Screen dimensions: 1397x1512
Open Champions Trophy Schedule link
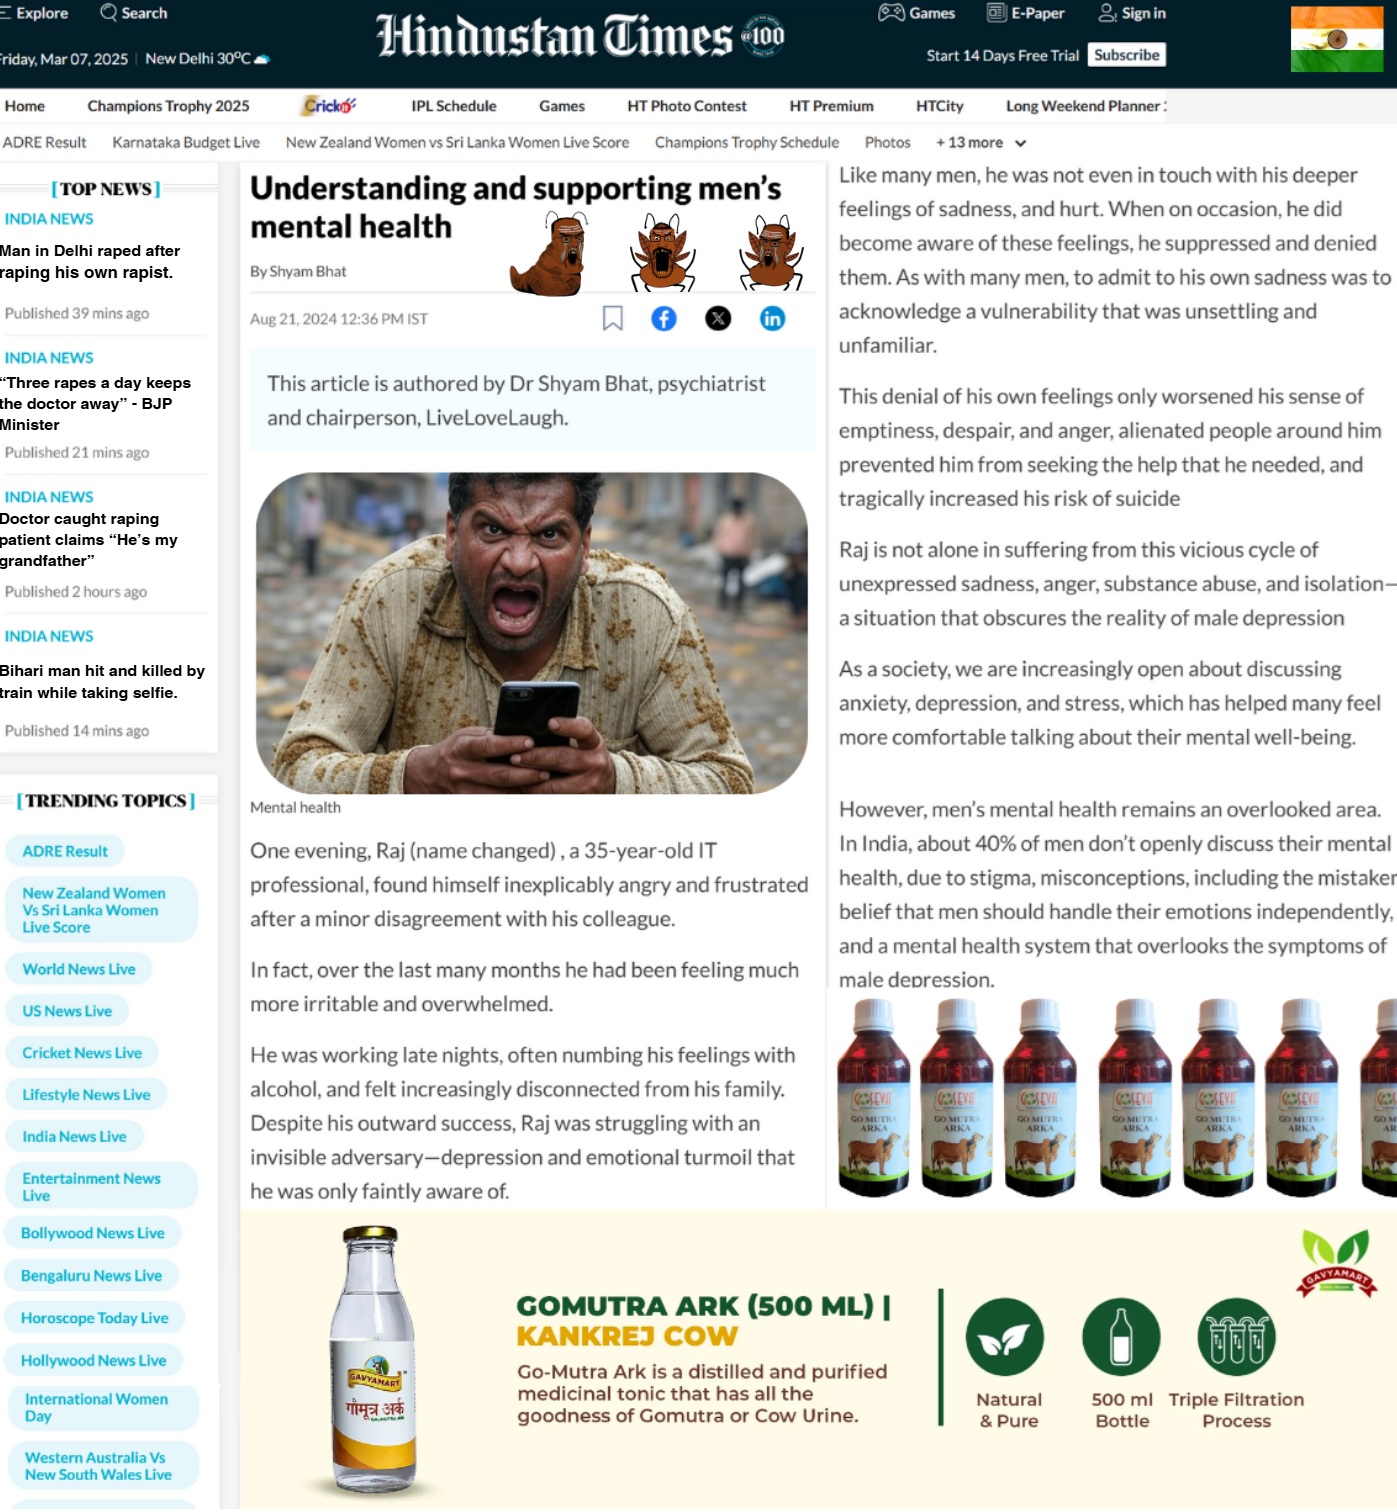[x=747, y=143]
